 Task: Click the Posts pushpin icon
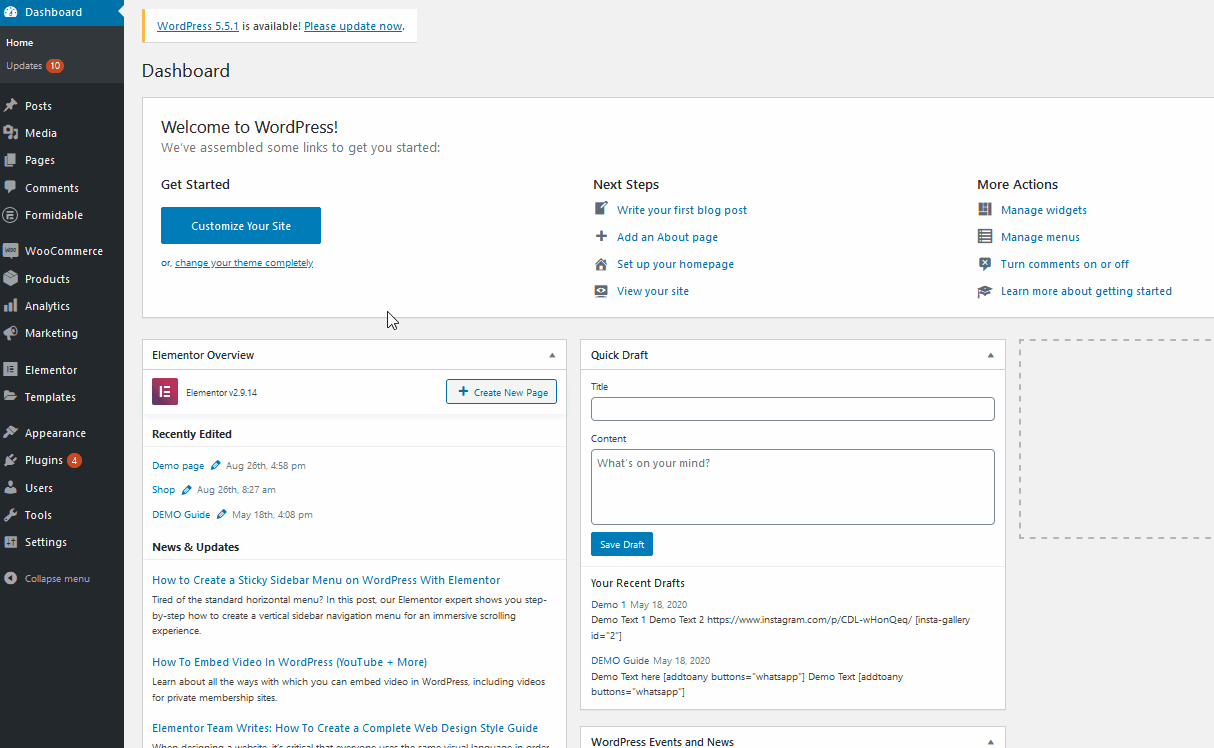[x=11, y=106]
